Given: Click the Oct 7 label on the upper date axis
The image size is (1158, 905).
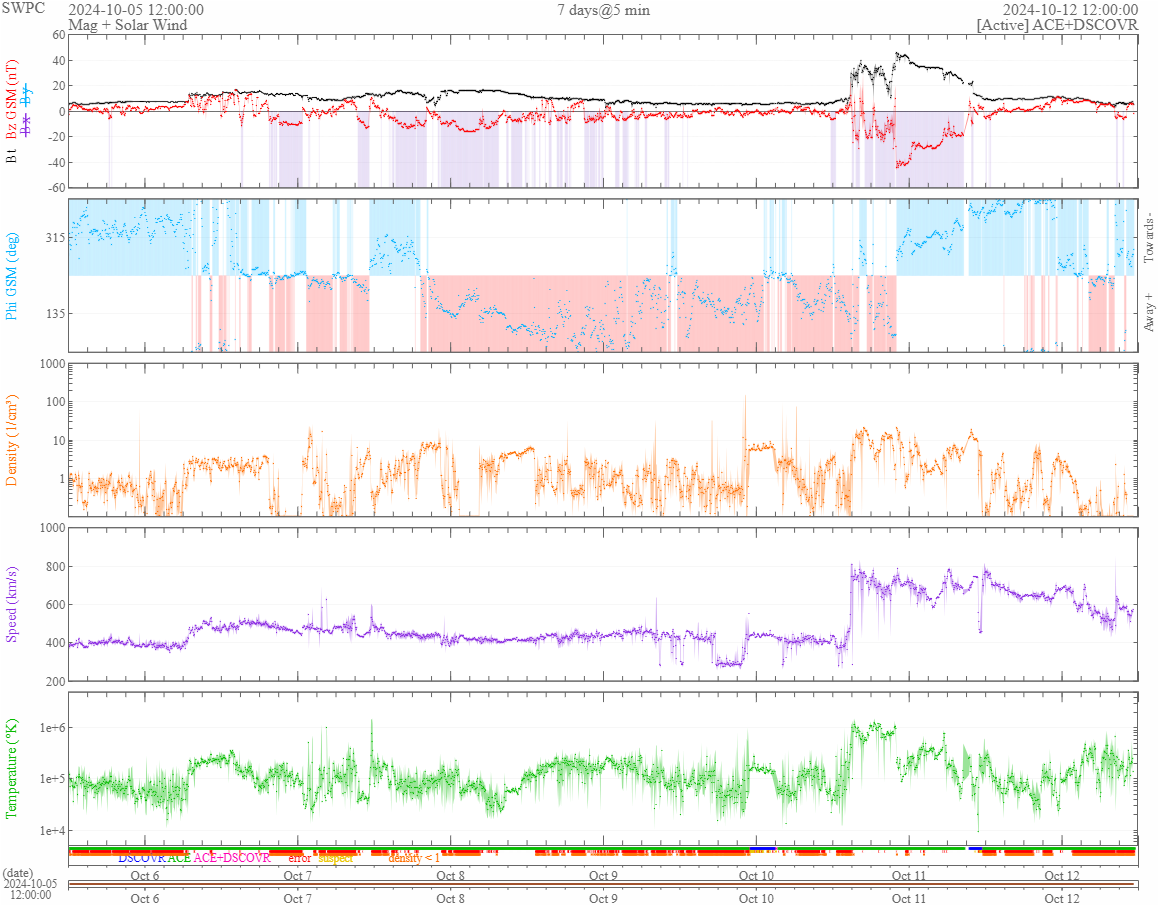Looking at the screenshot, I should [298, 875].
